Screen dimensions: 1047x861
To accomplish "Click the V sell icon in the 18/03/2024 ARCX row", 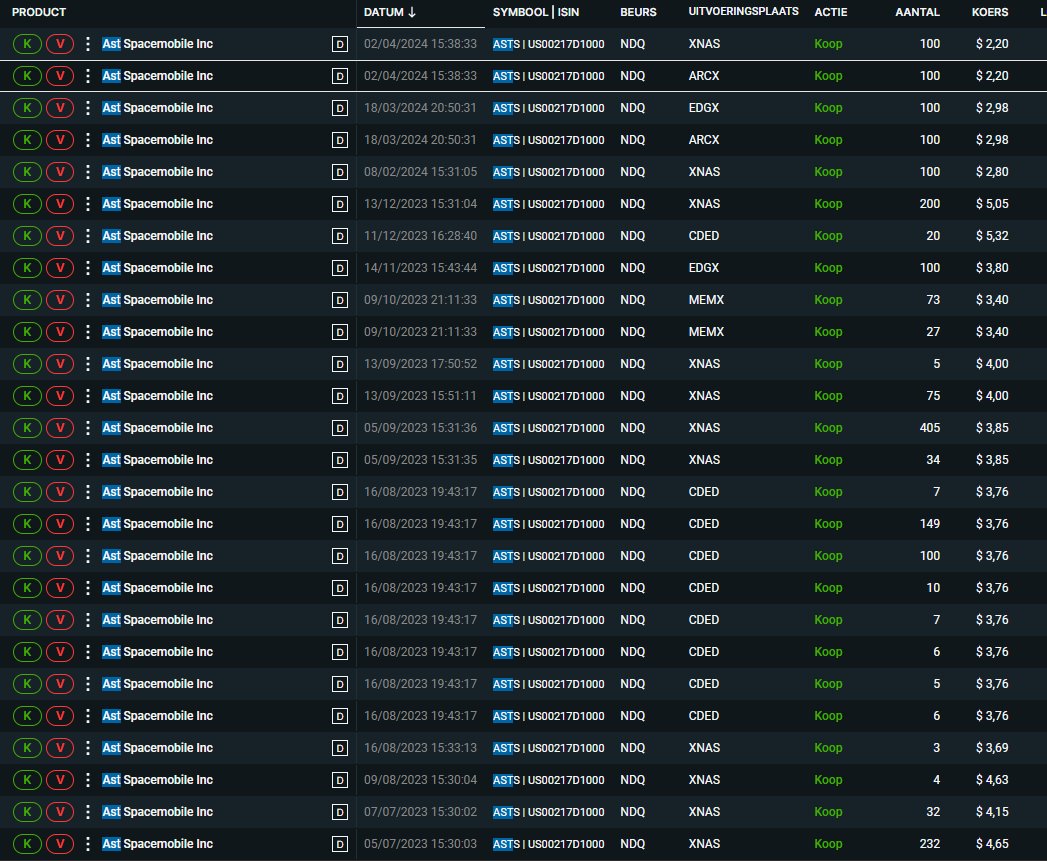I will 60,140.
